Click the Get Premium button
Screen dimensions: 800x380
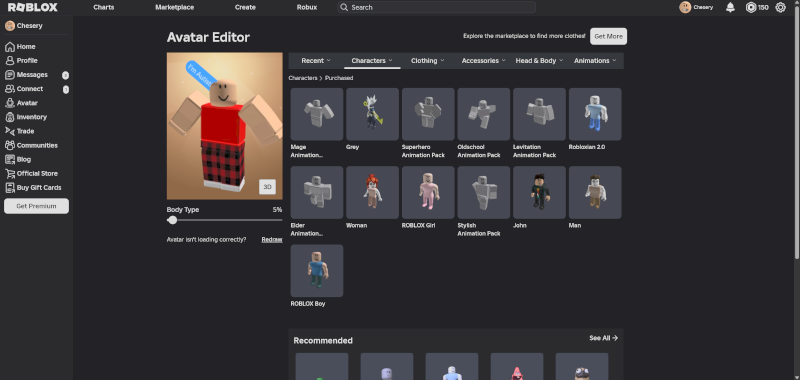click(36, 206)
